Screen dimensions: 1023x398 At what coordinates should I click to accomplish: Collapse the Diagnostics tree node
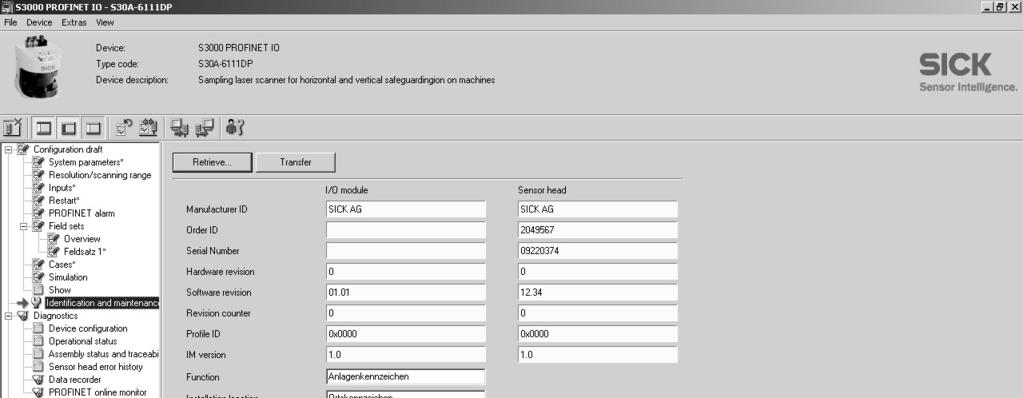(x=8, y=316)
